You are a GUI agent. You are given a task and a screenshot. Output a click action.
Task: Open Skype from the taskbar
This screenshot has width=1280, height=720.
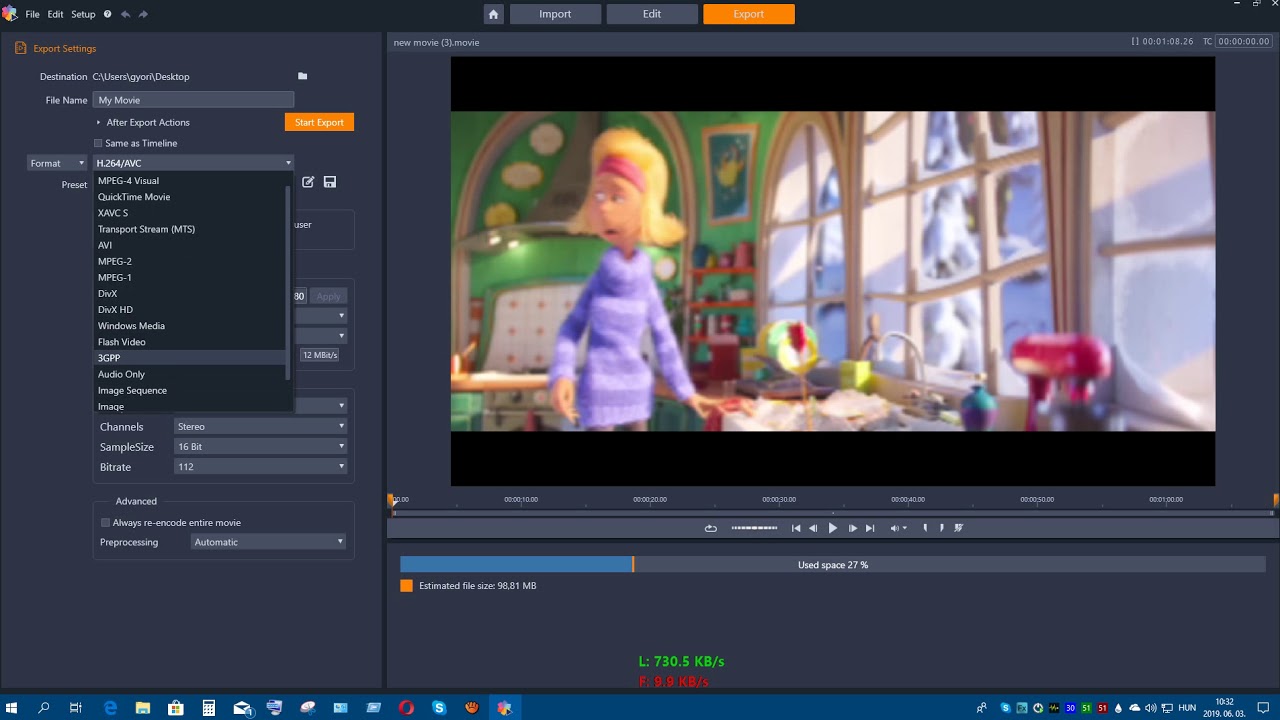click(x=439, y=708)
